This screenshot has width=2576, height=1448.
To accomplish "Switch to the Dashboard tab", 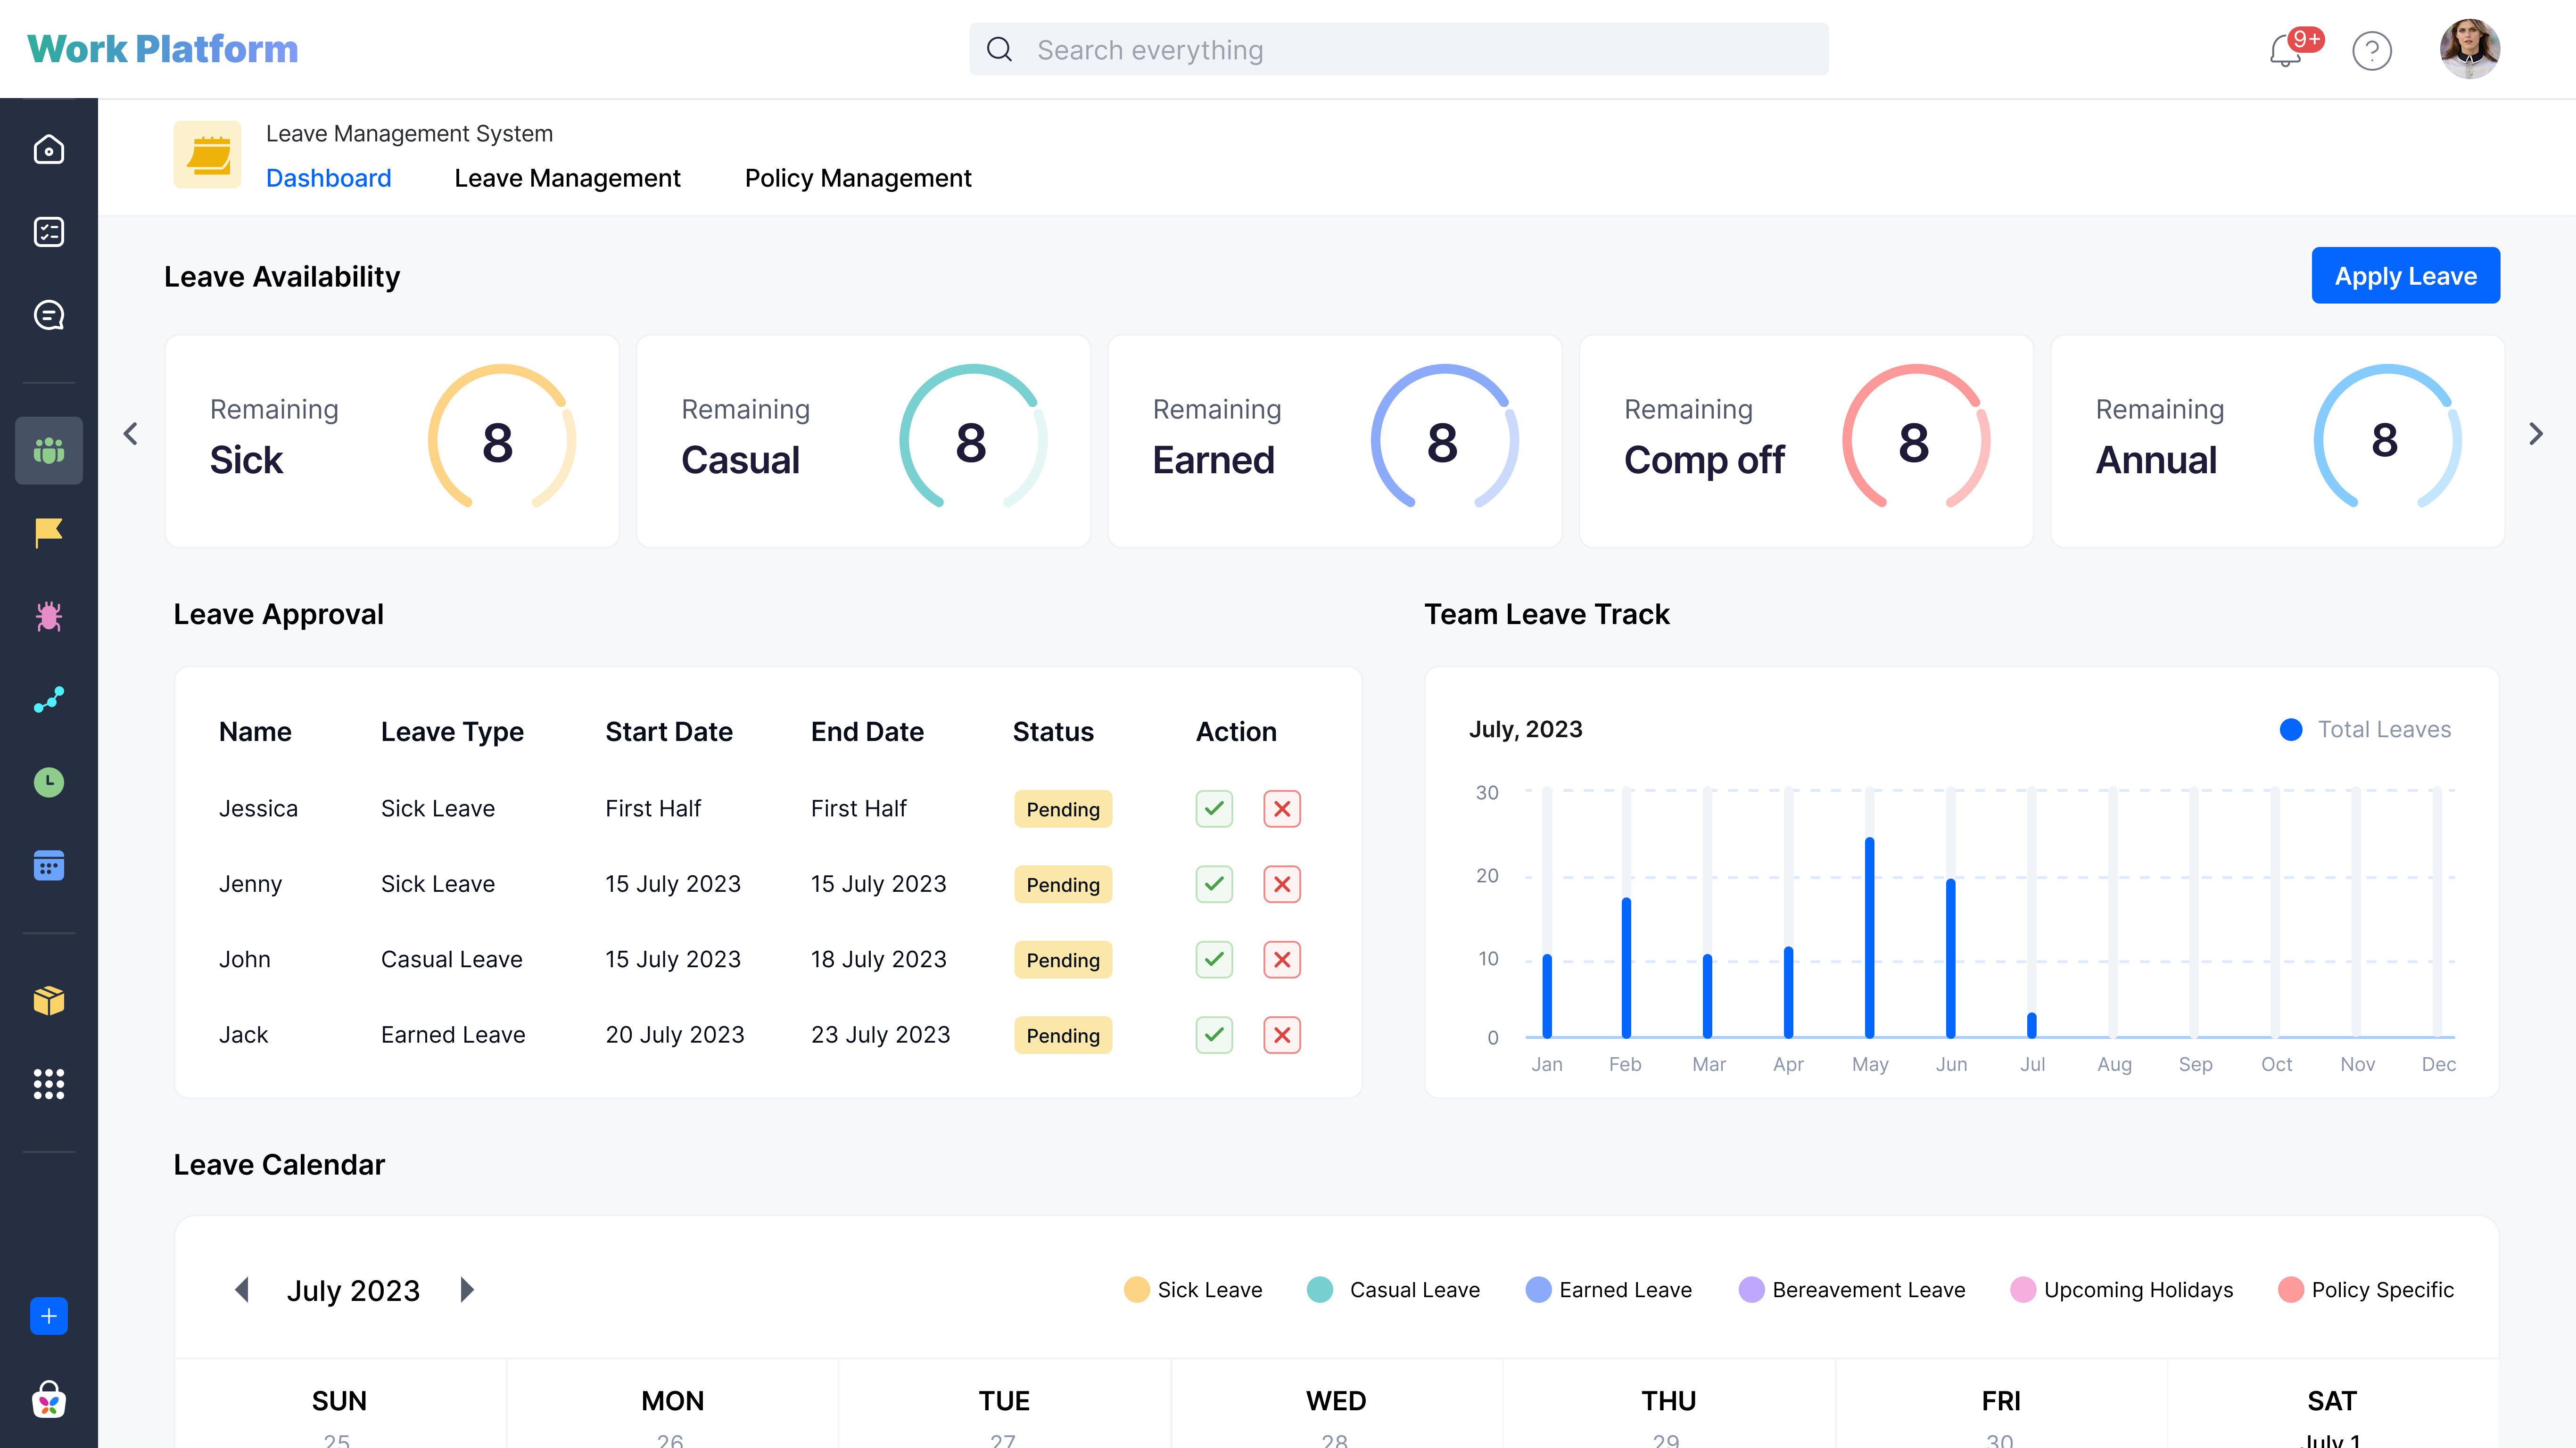I will [x=328, y=178].
